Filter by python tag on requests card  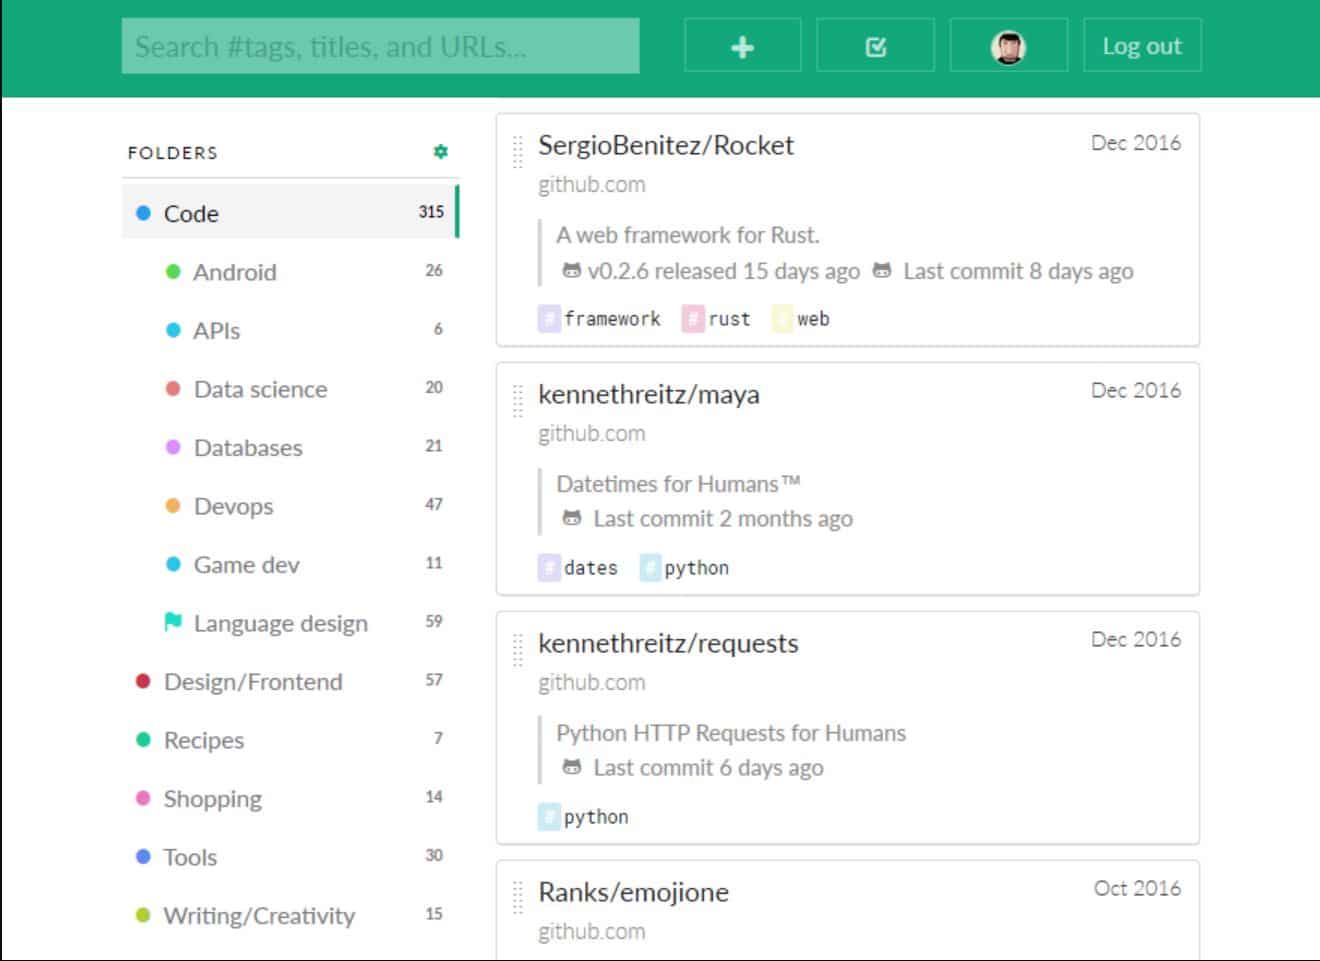[x=584, y=816]
